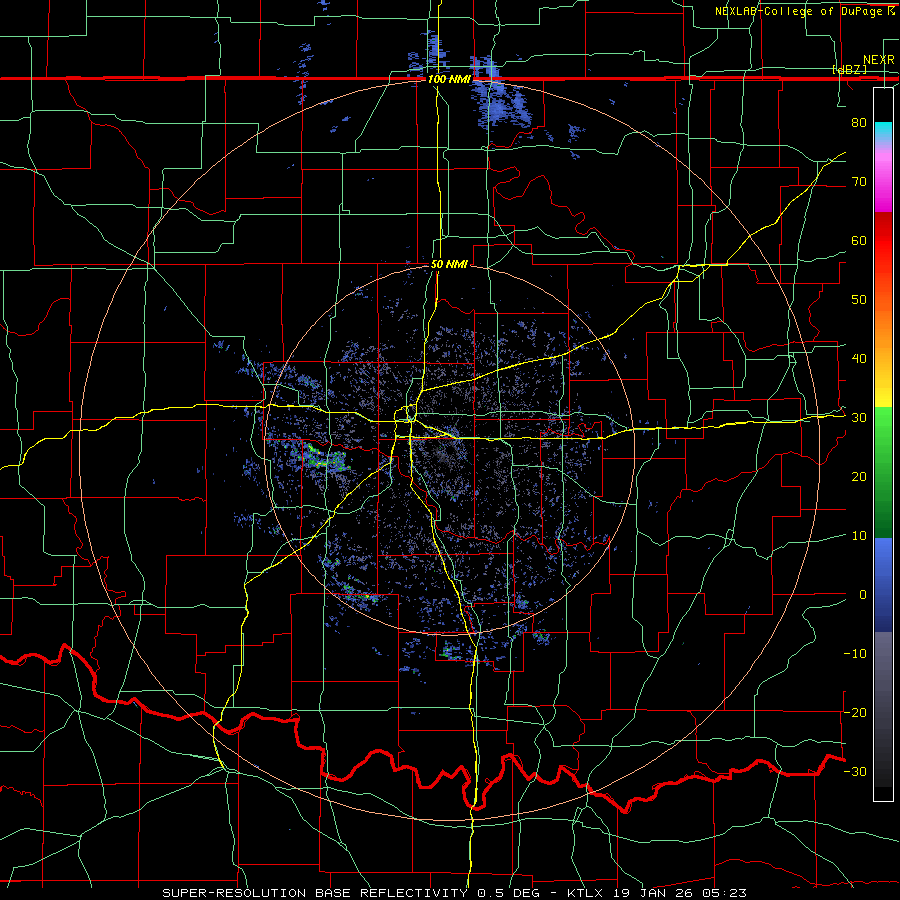
Task: Click the red segment of the color bar
Action: (883, 241)
